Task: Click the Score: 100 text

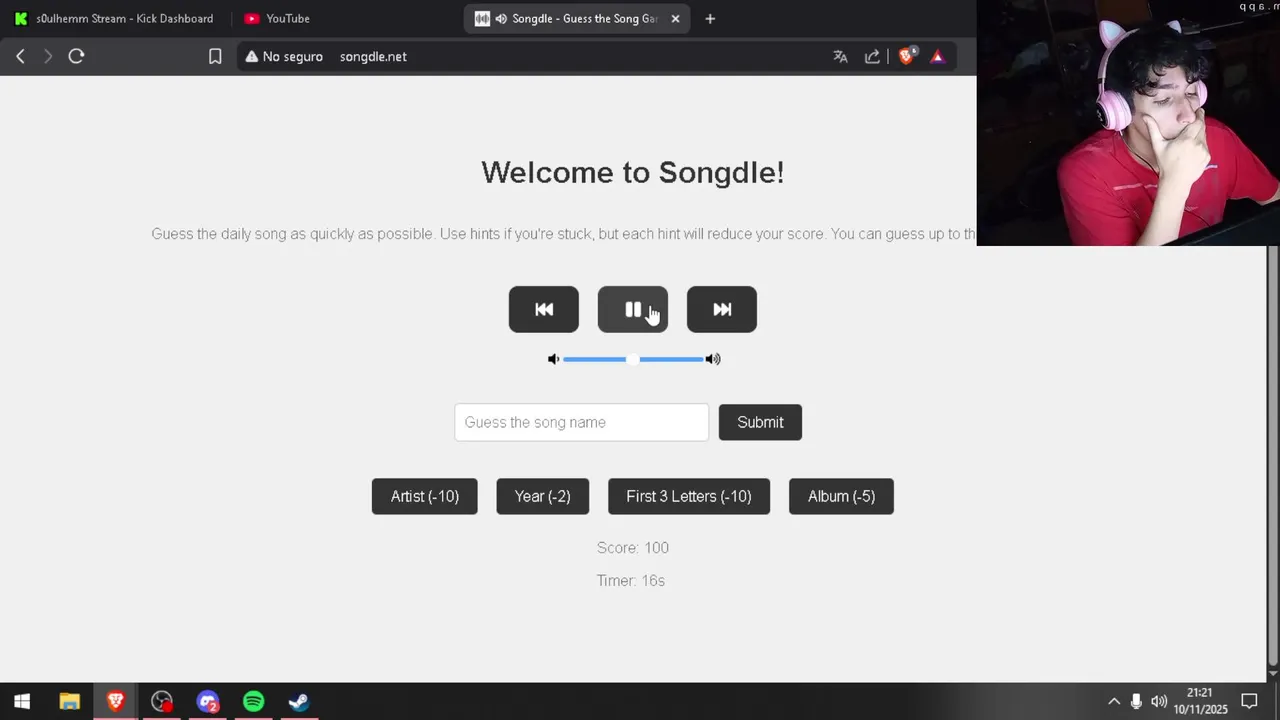Action: click(633, 548)
